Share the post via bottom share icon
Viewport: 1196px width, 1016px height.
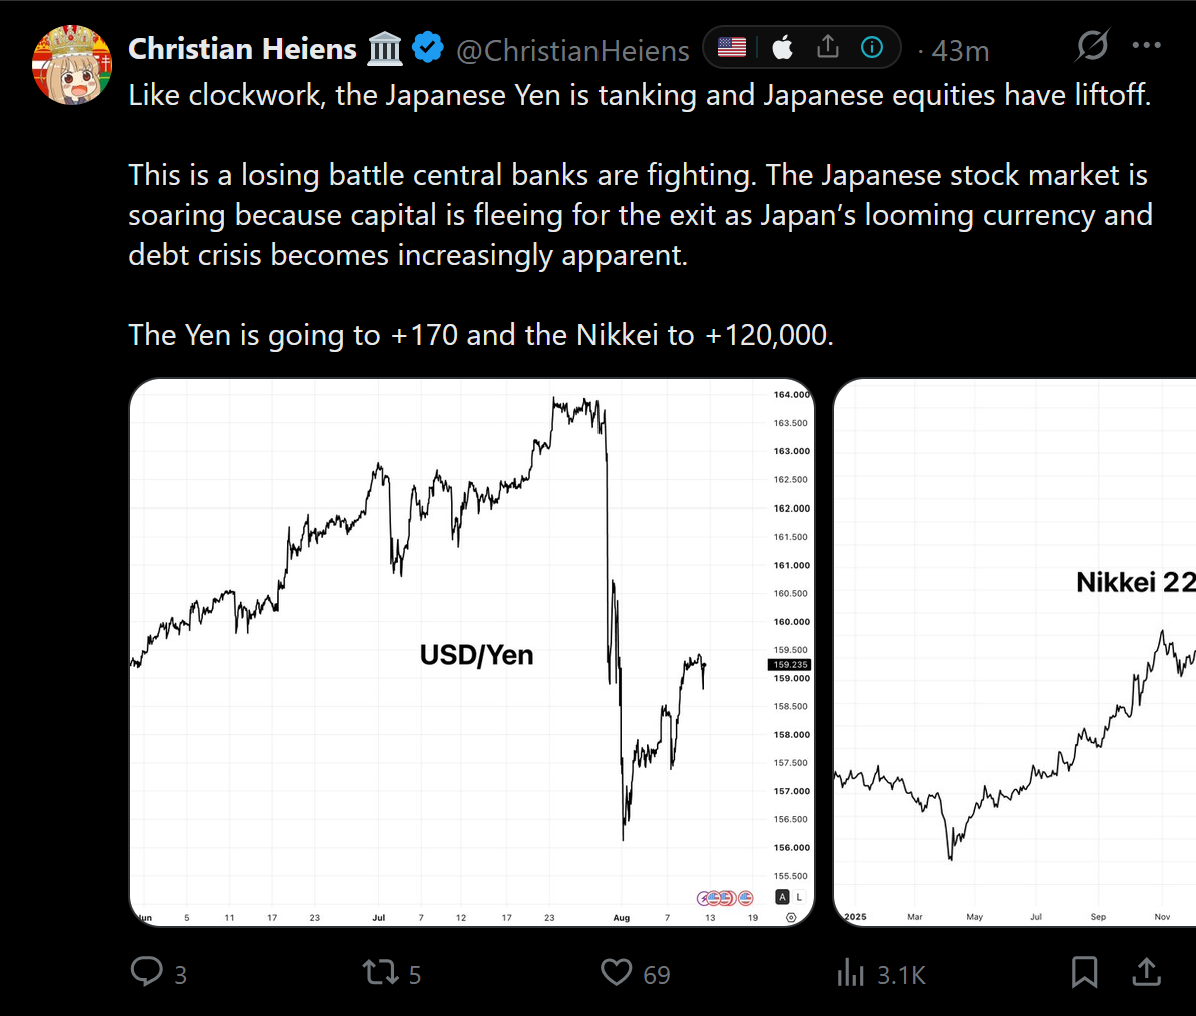click(x=1146, y=972)
